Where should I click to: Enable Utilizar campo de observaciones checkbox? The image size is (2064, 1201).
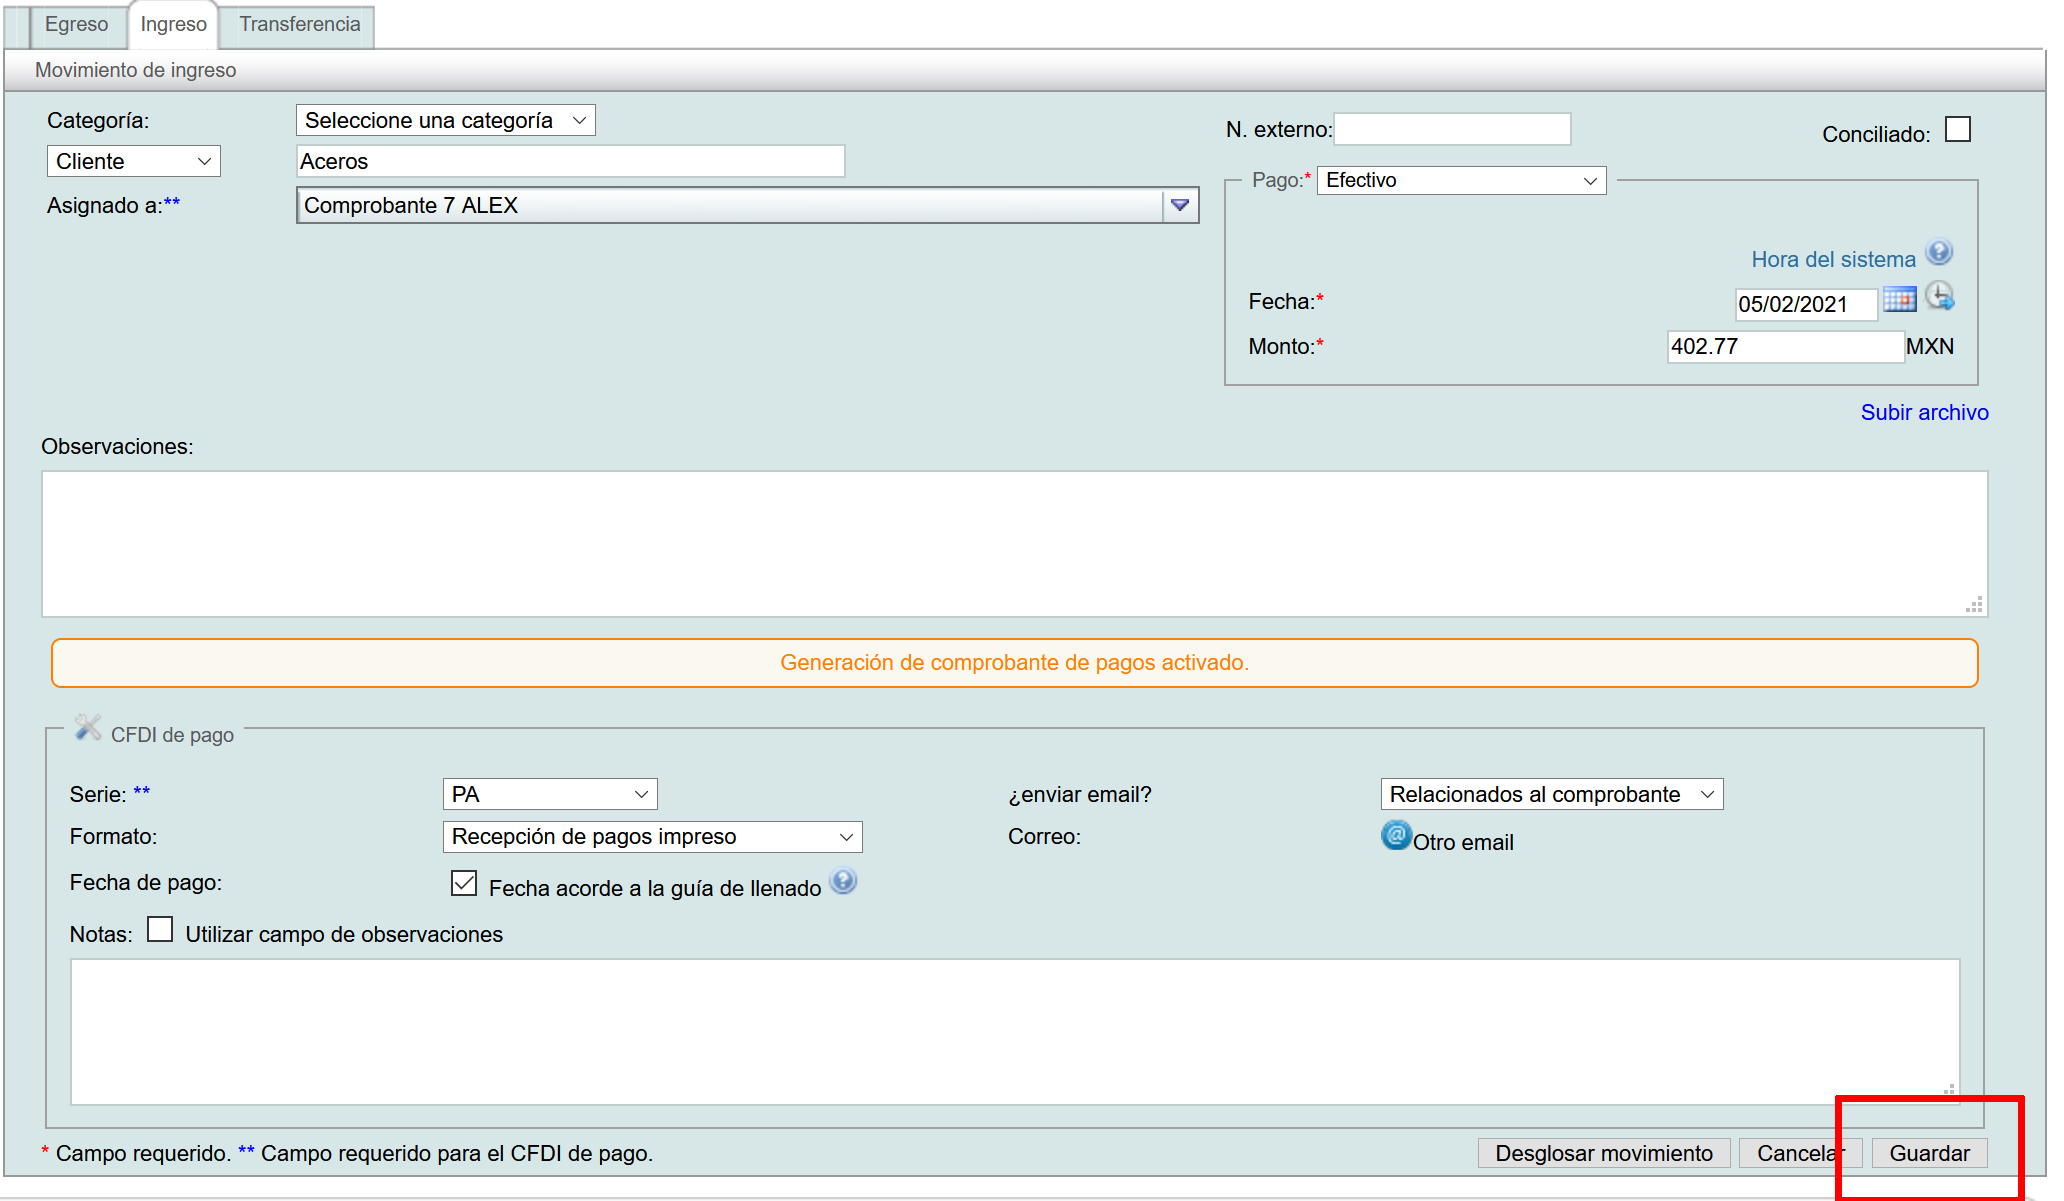160,930
